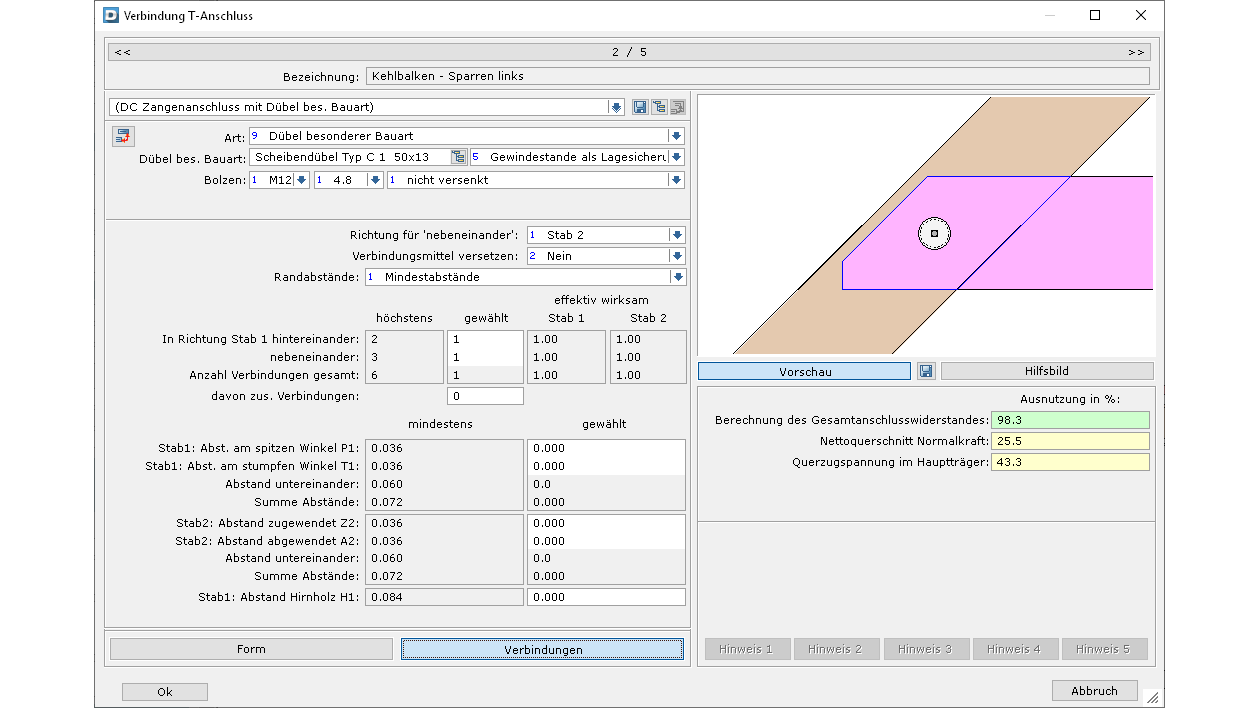The height and width of the screenshot is (708, 1259).
Task: Open the Bolzen M12 size dropdown
Action: point(300,180)
